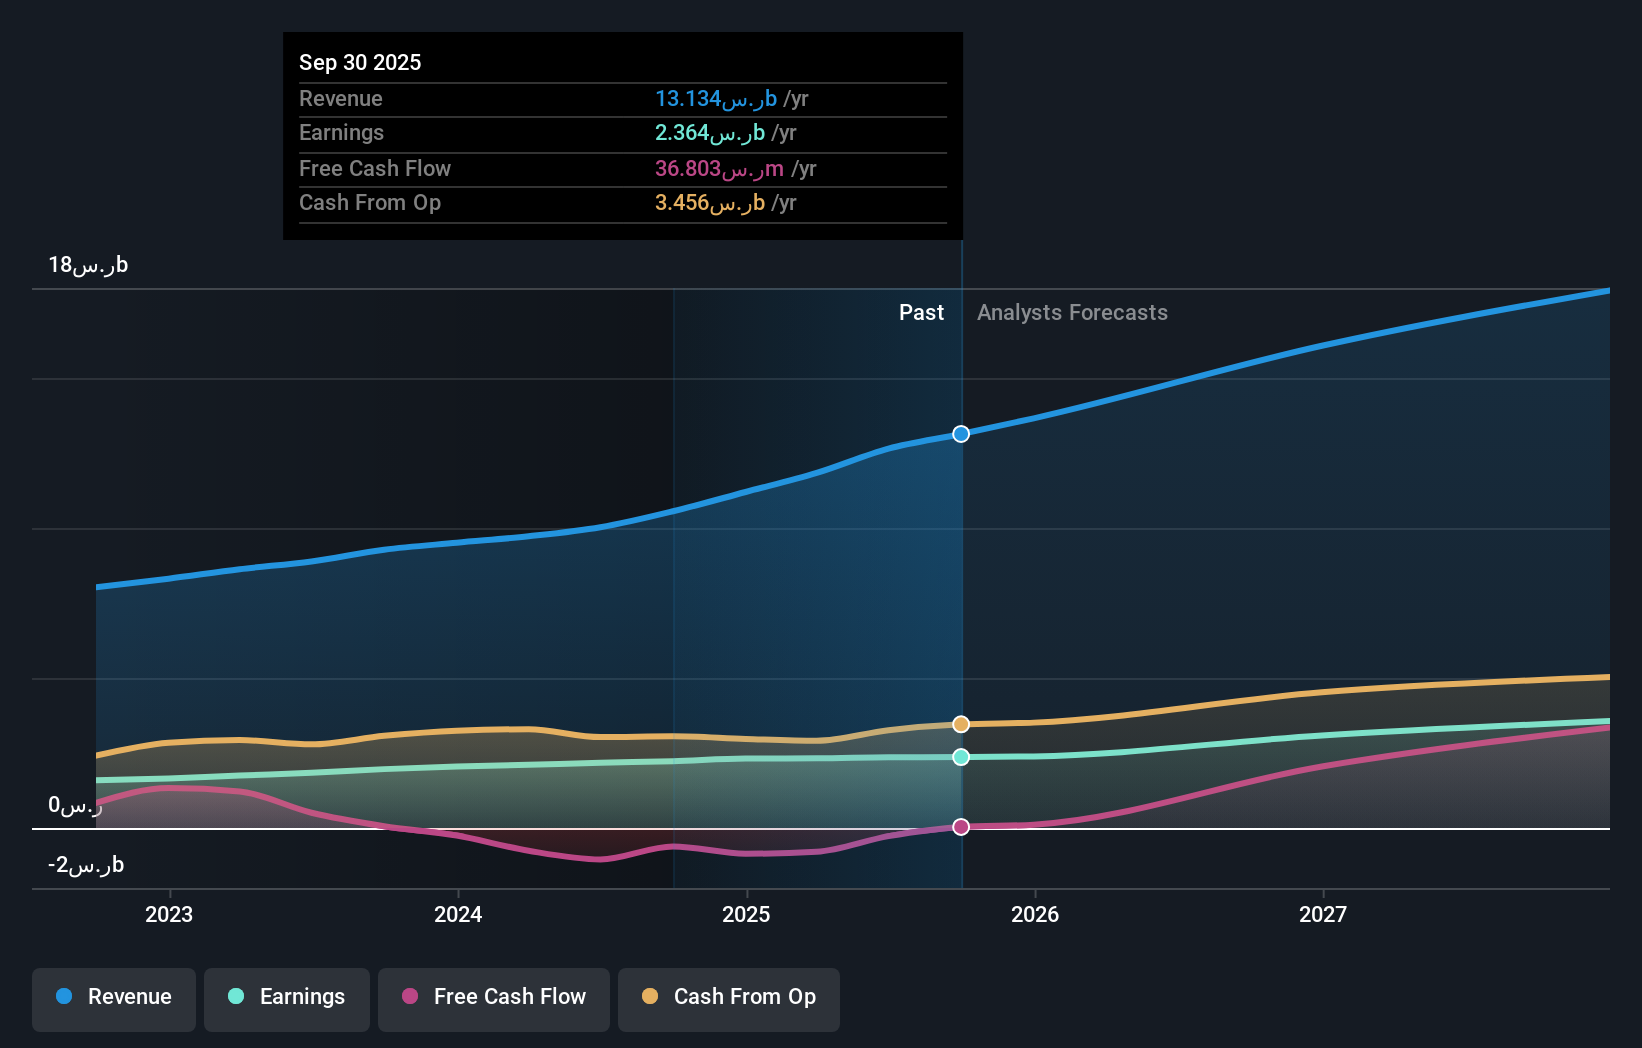Hide Free Cash Flow series from chart
1642x1048 pixels.
[x=493, y=997]
